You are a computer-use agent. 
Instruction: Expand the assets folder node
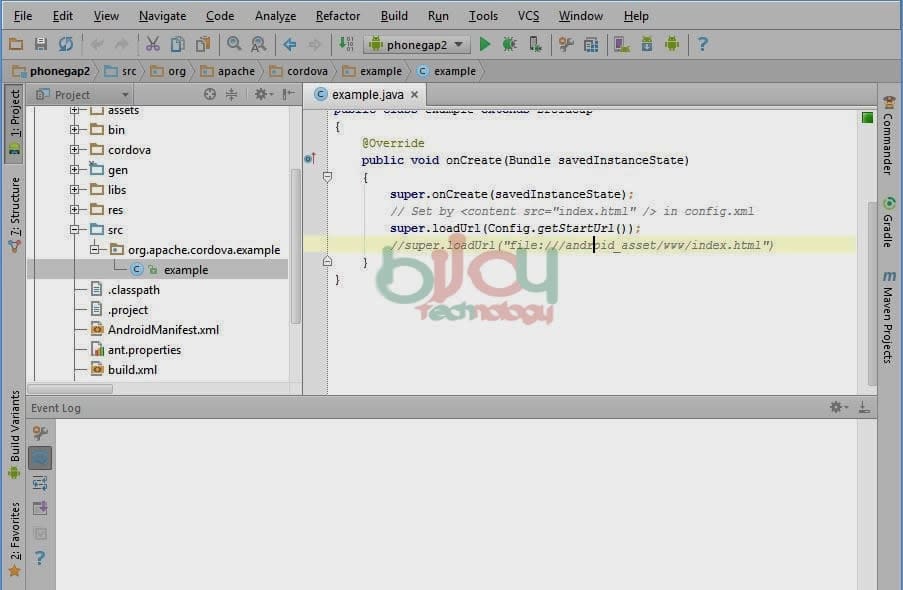point(75,111)
